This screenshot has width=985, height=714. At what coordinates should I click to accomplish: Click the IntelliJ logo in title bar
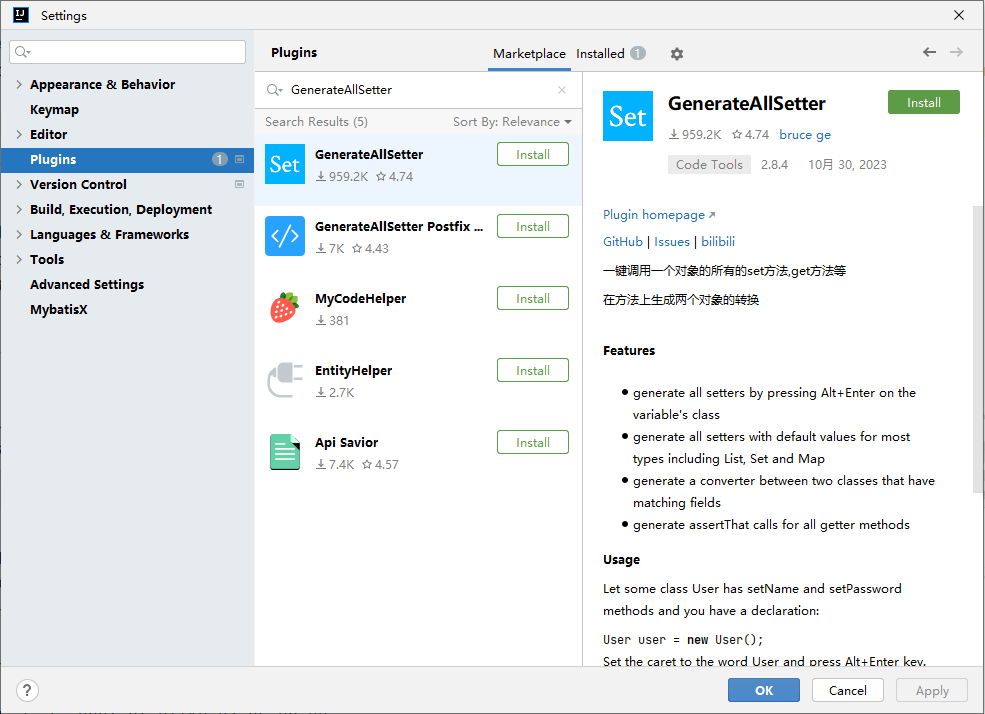tap(21, 15)
